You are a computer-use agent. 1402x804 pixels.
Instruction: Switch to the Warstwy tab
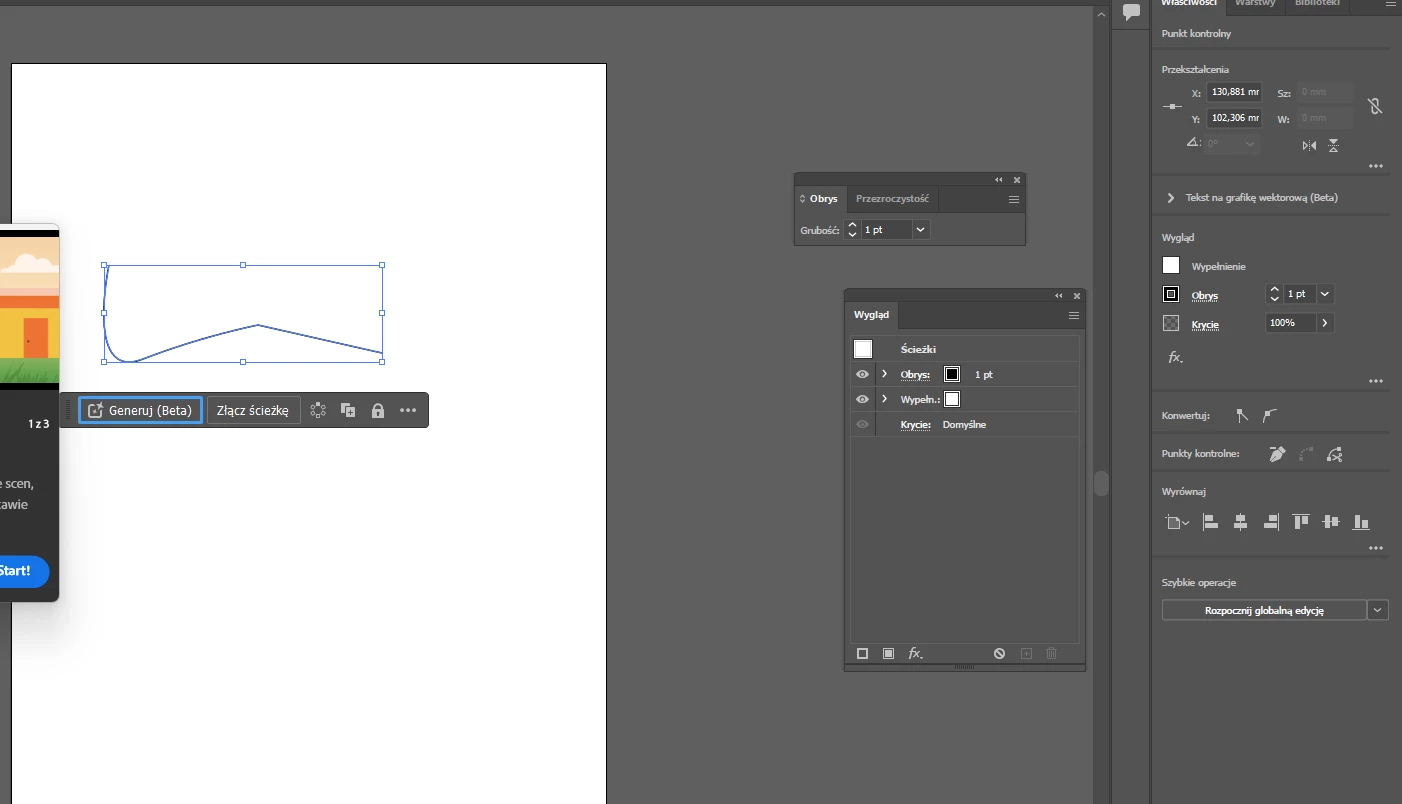coord(1254,4)
